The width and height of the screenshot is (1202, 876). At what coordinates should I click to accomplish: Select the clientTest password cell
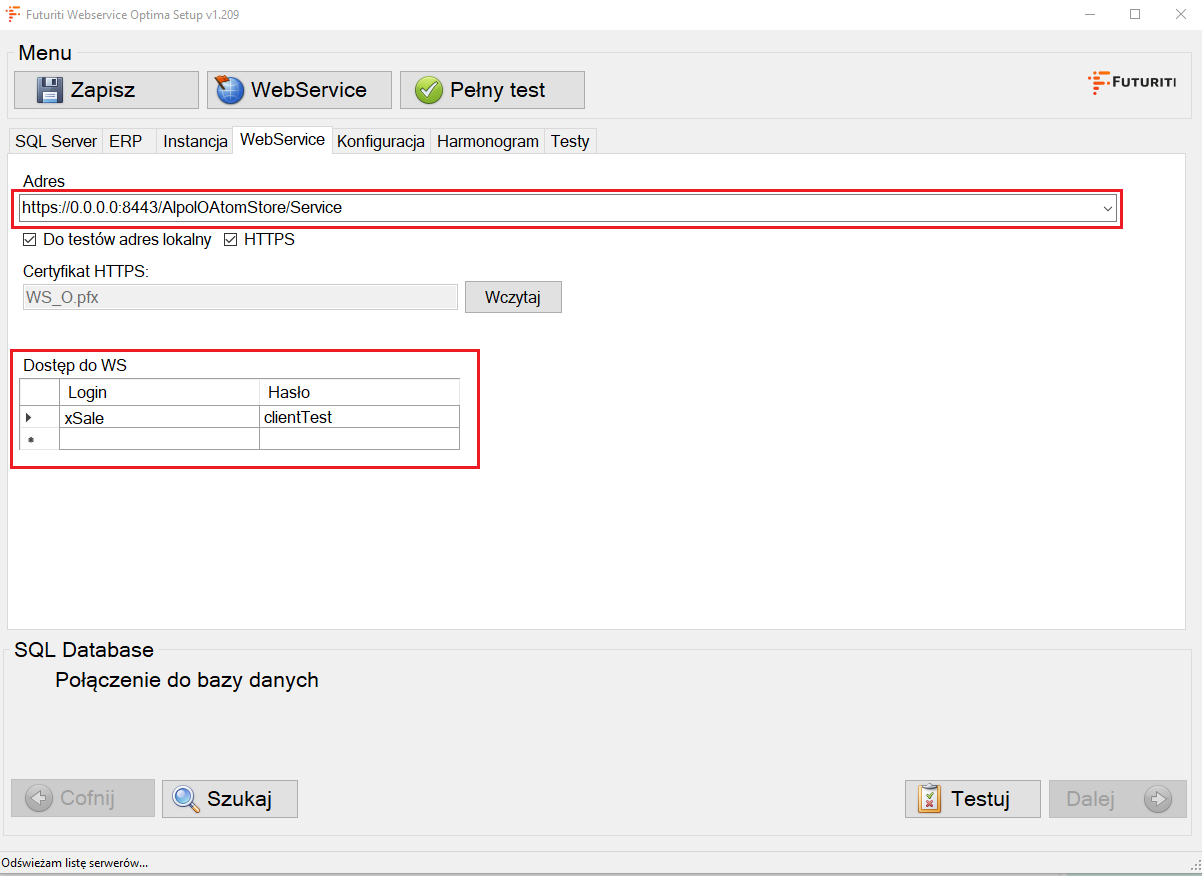click(x=359, y=417)
